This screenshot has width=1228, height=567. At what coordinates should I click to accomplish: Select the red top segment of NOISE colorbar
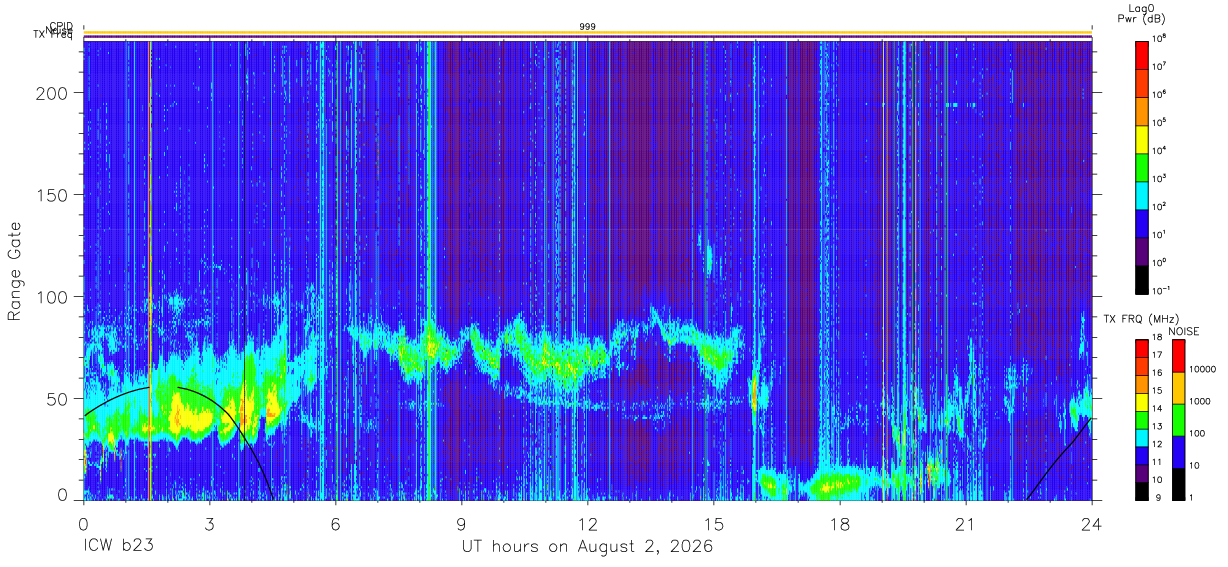tap(1178, 356)
